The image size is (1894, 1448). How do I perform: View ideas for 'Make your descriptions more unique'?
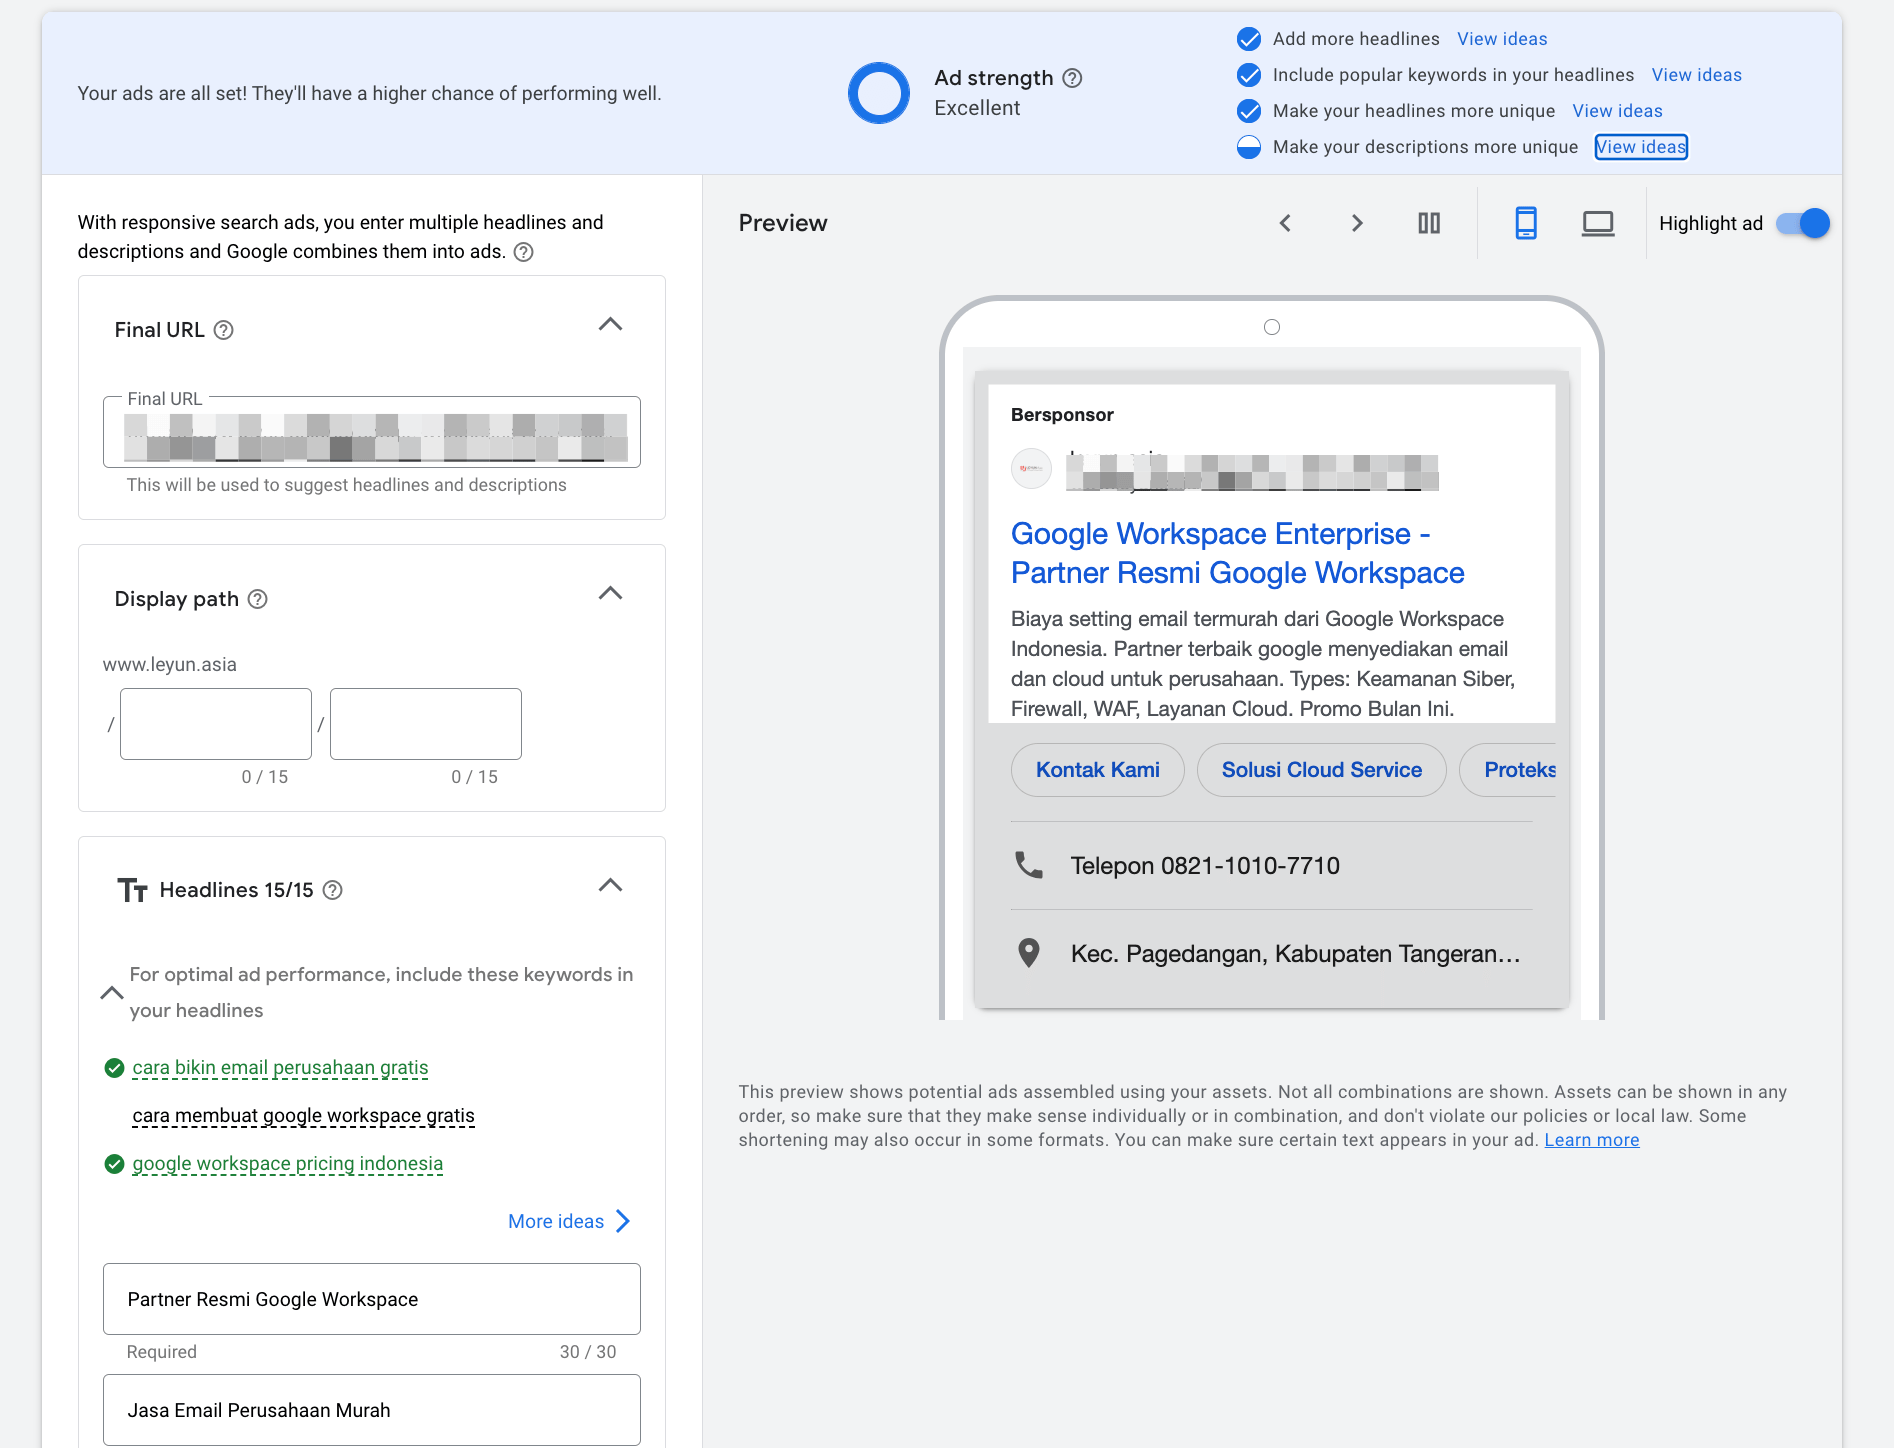(1641, 147)
